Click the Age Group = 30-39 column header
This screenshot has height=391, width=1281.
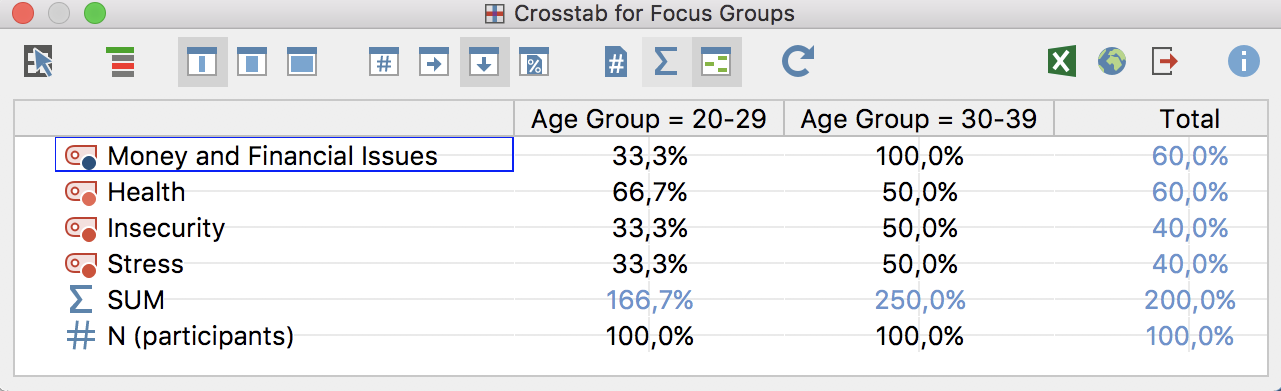[x=919, y=119]
